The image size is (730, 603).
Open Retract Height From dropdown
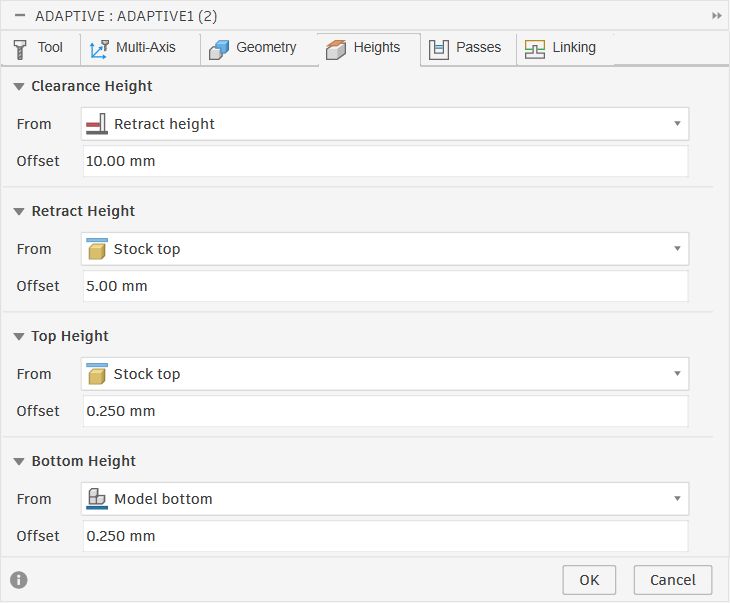(x=385, y=249)
